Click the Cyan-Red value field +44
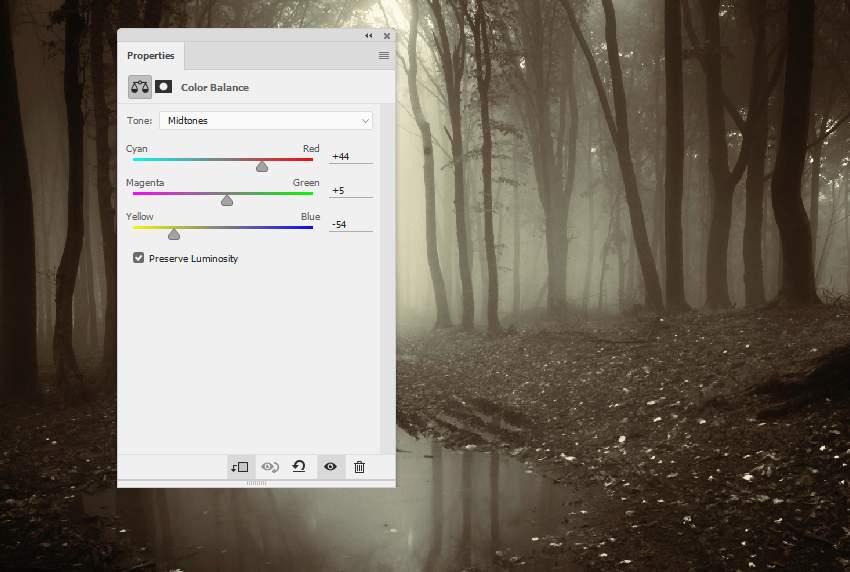850x572 pixels. [x=351, y=157]
